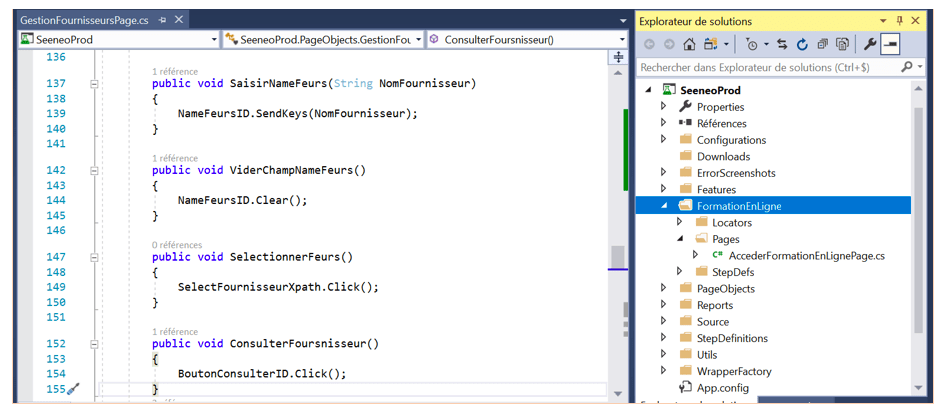Viewport: 948px width, 415px height.
Task: Collapse the SaisirNameFeurs method outline box
Action: 94,84
